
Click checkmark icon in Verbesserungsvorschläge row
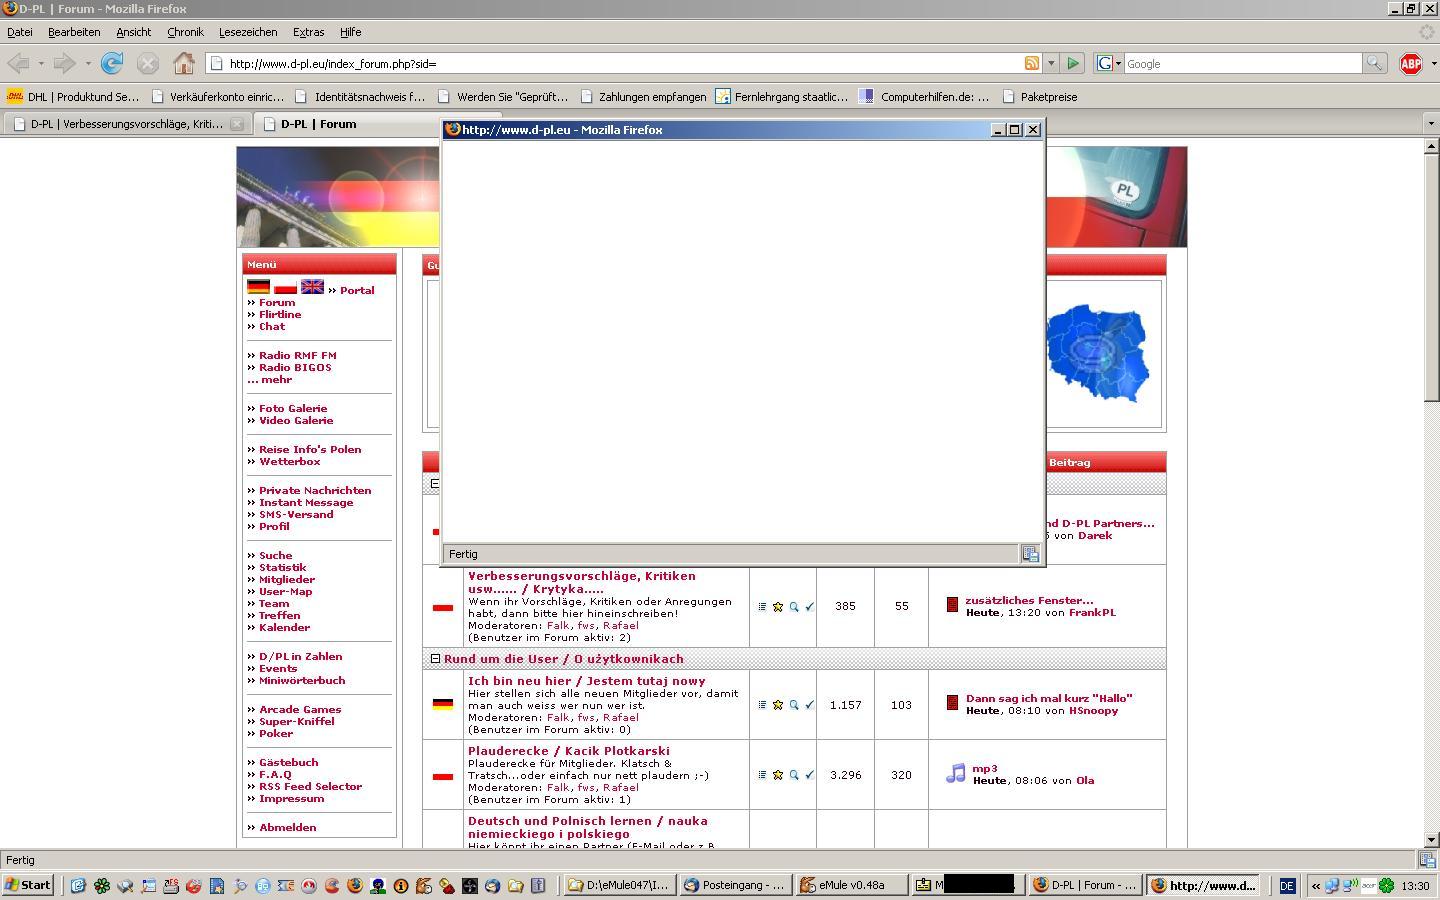tap(810, 607)
